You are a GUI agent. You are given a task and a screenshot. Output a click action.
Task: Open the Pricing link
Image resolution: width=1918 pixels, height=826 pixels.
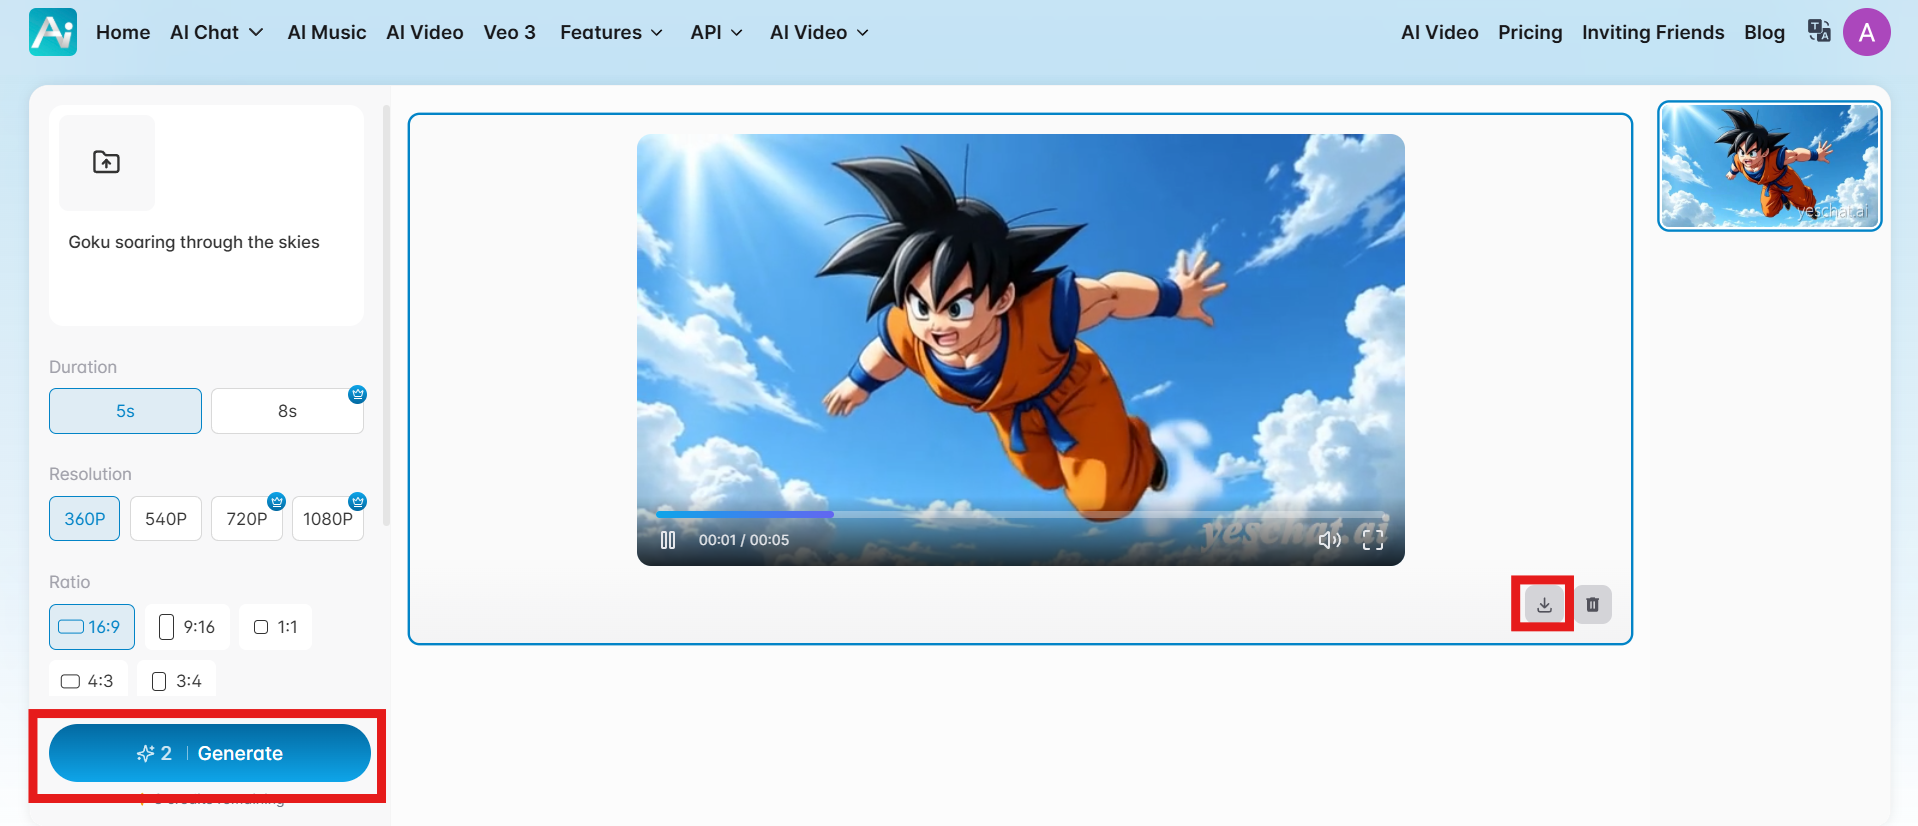coord(1529,32)
